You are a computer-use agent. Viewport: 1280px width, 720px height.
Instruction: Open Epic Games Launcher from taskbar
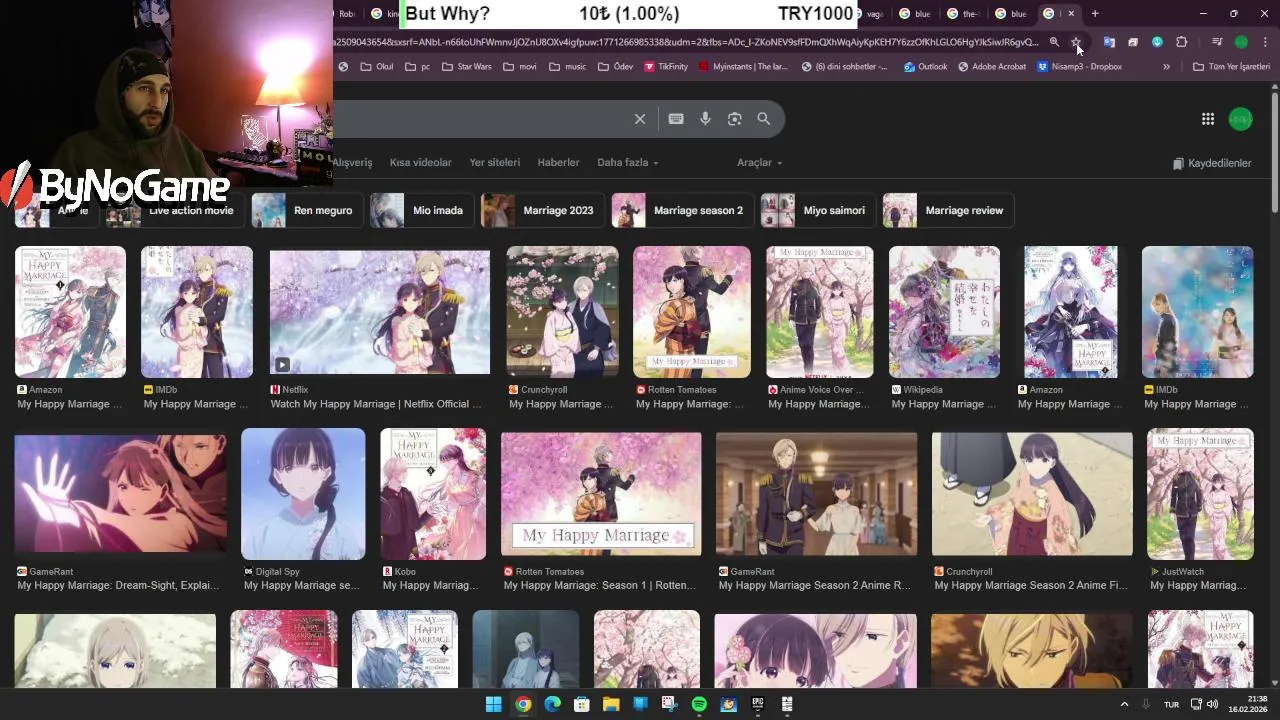click(x=757, y=704)
